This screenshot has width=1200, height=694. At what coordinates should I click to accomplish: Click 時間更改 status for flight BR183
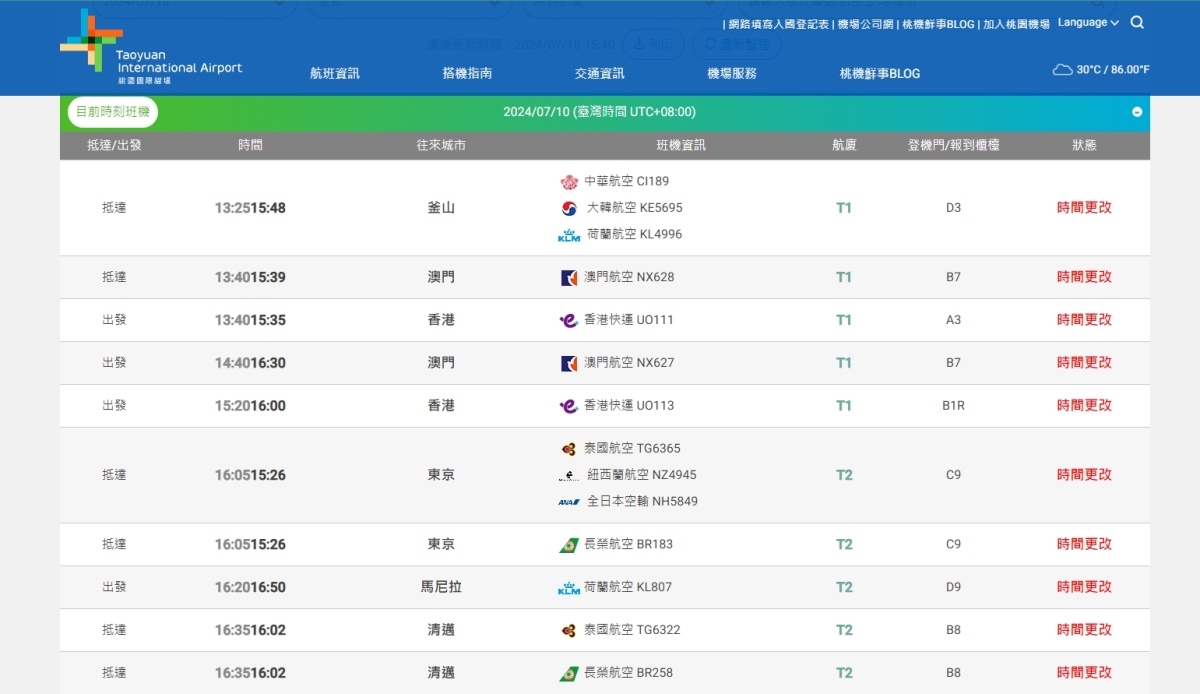coord(1084,545)
